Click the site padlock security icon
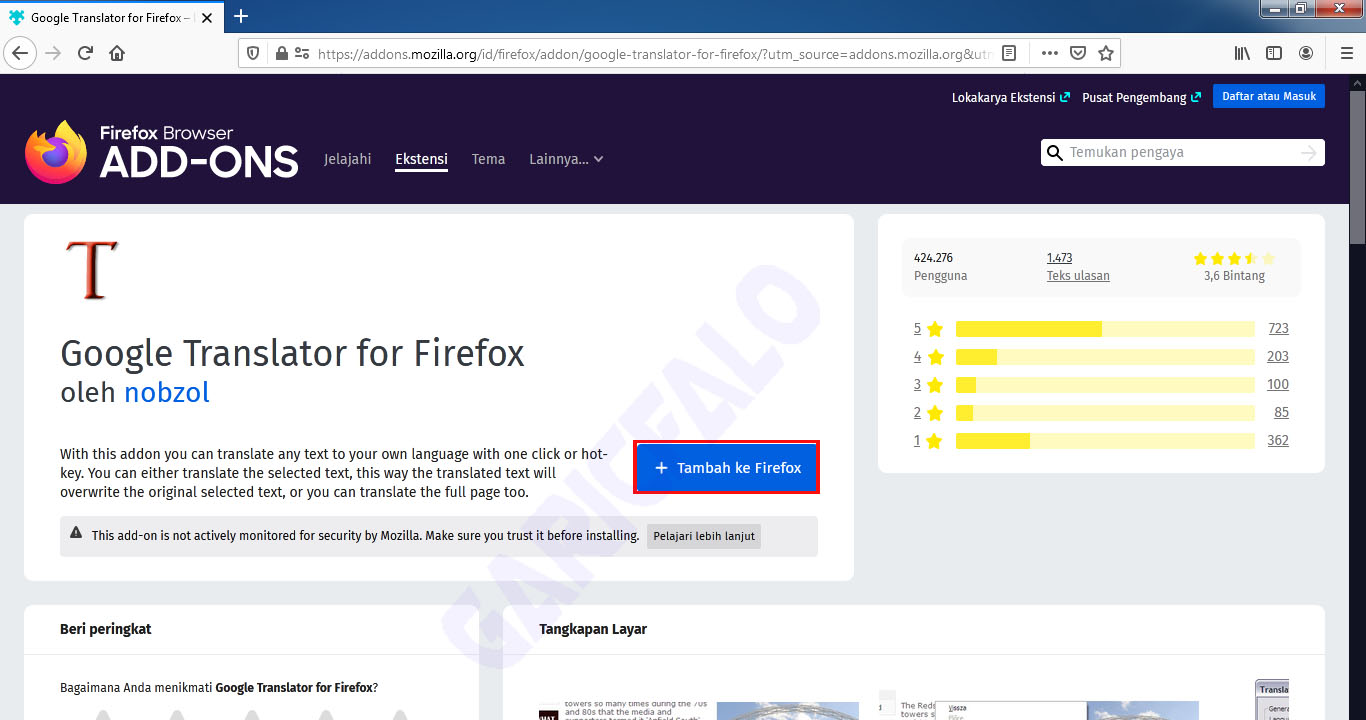 [281, 54]
